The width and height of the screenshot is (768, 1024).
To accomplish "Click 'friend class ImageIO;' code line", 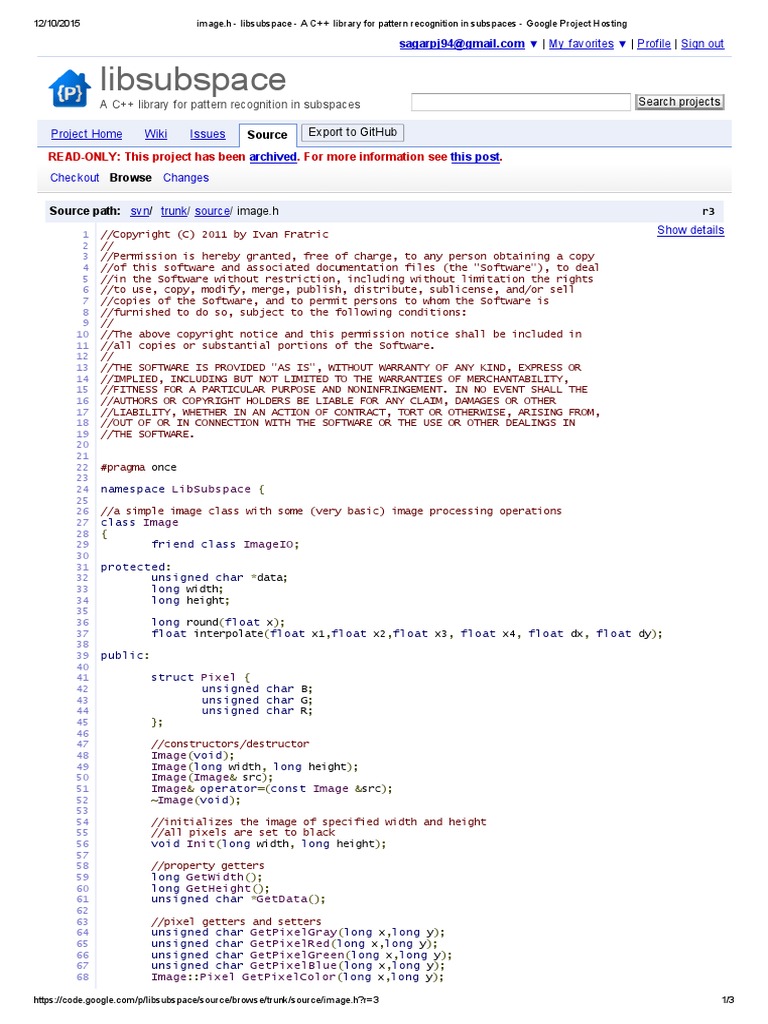I will pos(225,544).
